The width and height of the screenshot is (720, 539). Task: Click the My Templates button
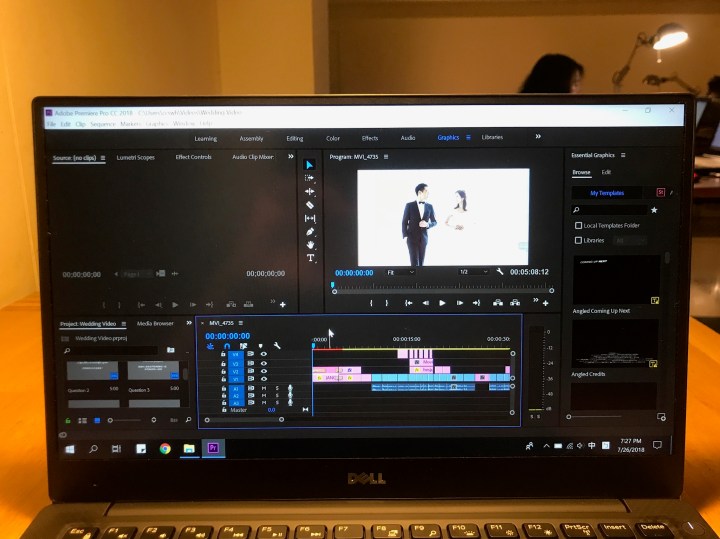[x=606, y=192]
